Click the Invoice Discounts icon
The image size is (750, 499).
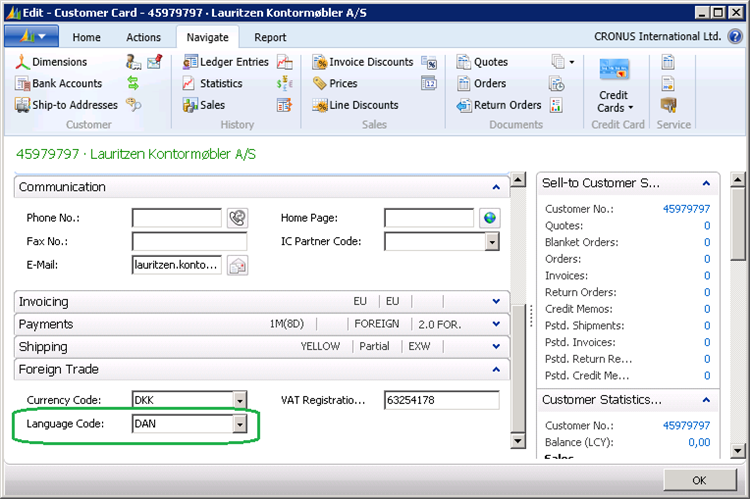click(x=320, y=62)
